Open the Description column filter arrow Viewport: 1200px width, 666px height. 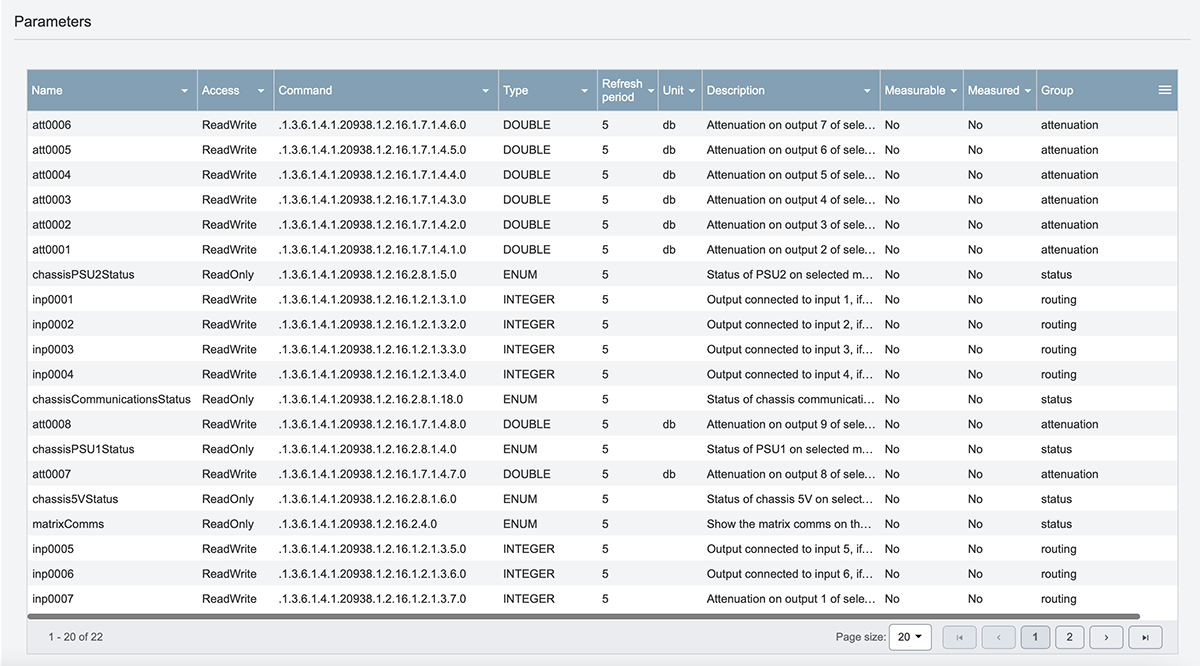pyautogui.click(x=869, y=91)
